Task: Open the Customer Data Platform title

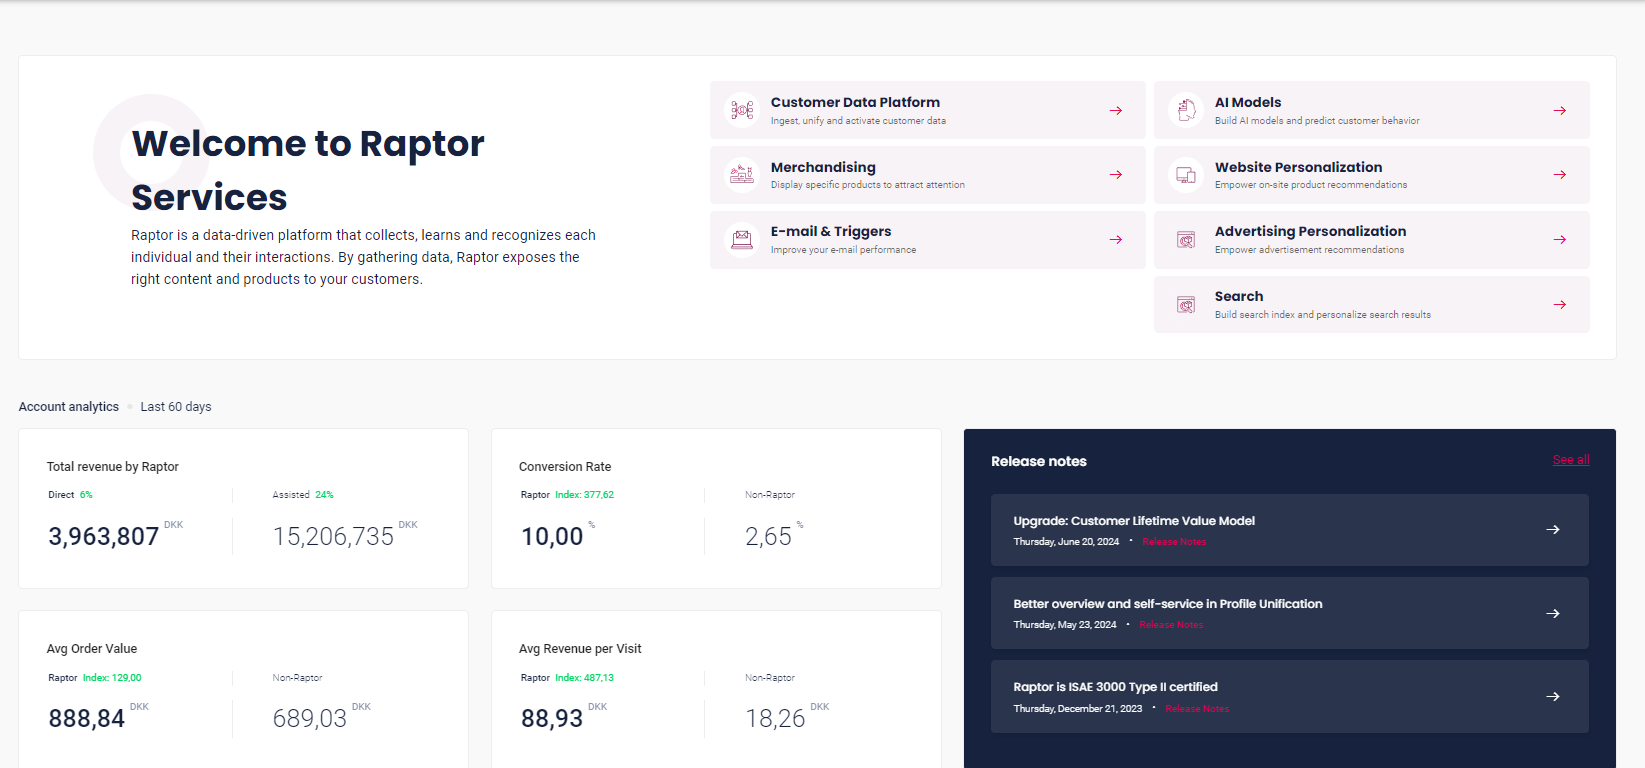Action: click(x=855, y=102)
